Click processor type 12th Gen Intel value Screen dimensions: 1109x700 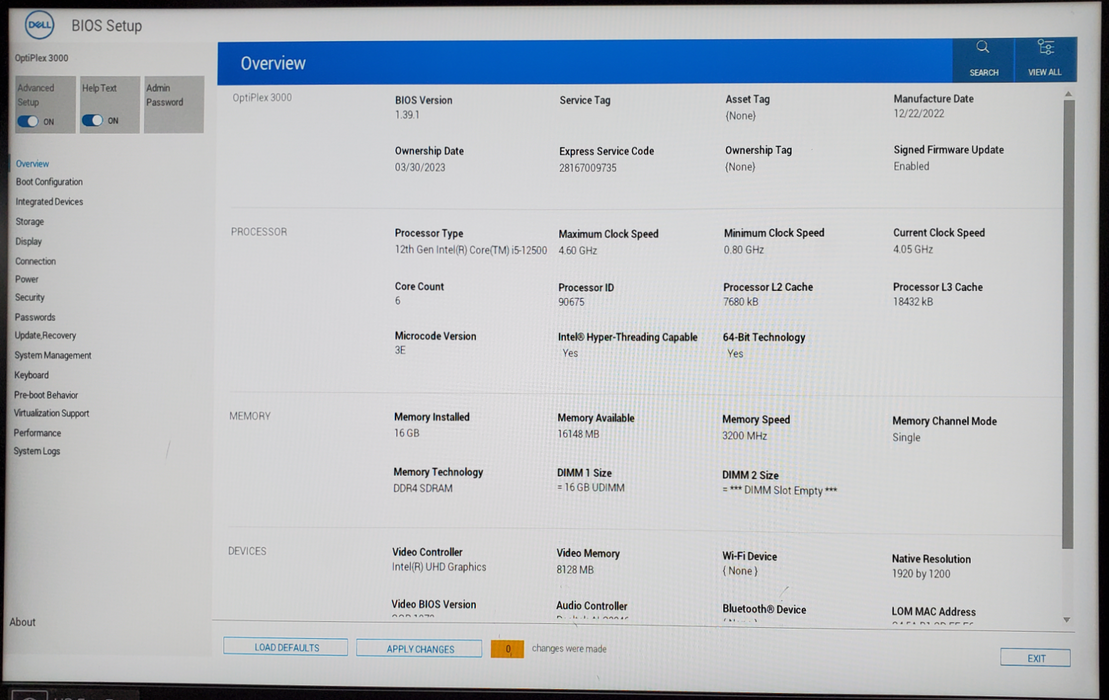(471, 250)
